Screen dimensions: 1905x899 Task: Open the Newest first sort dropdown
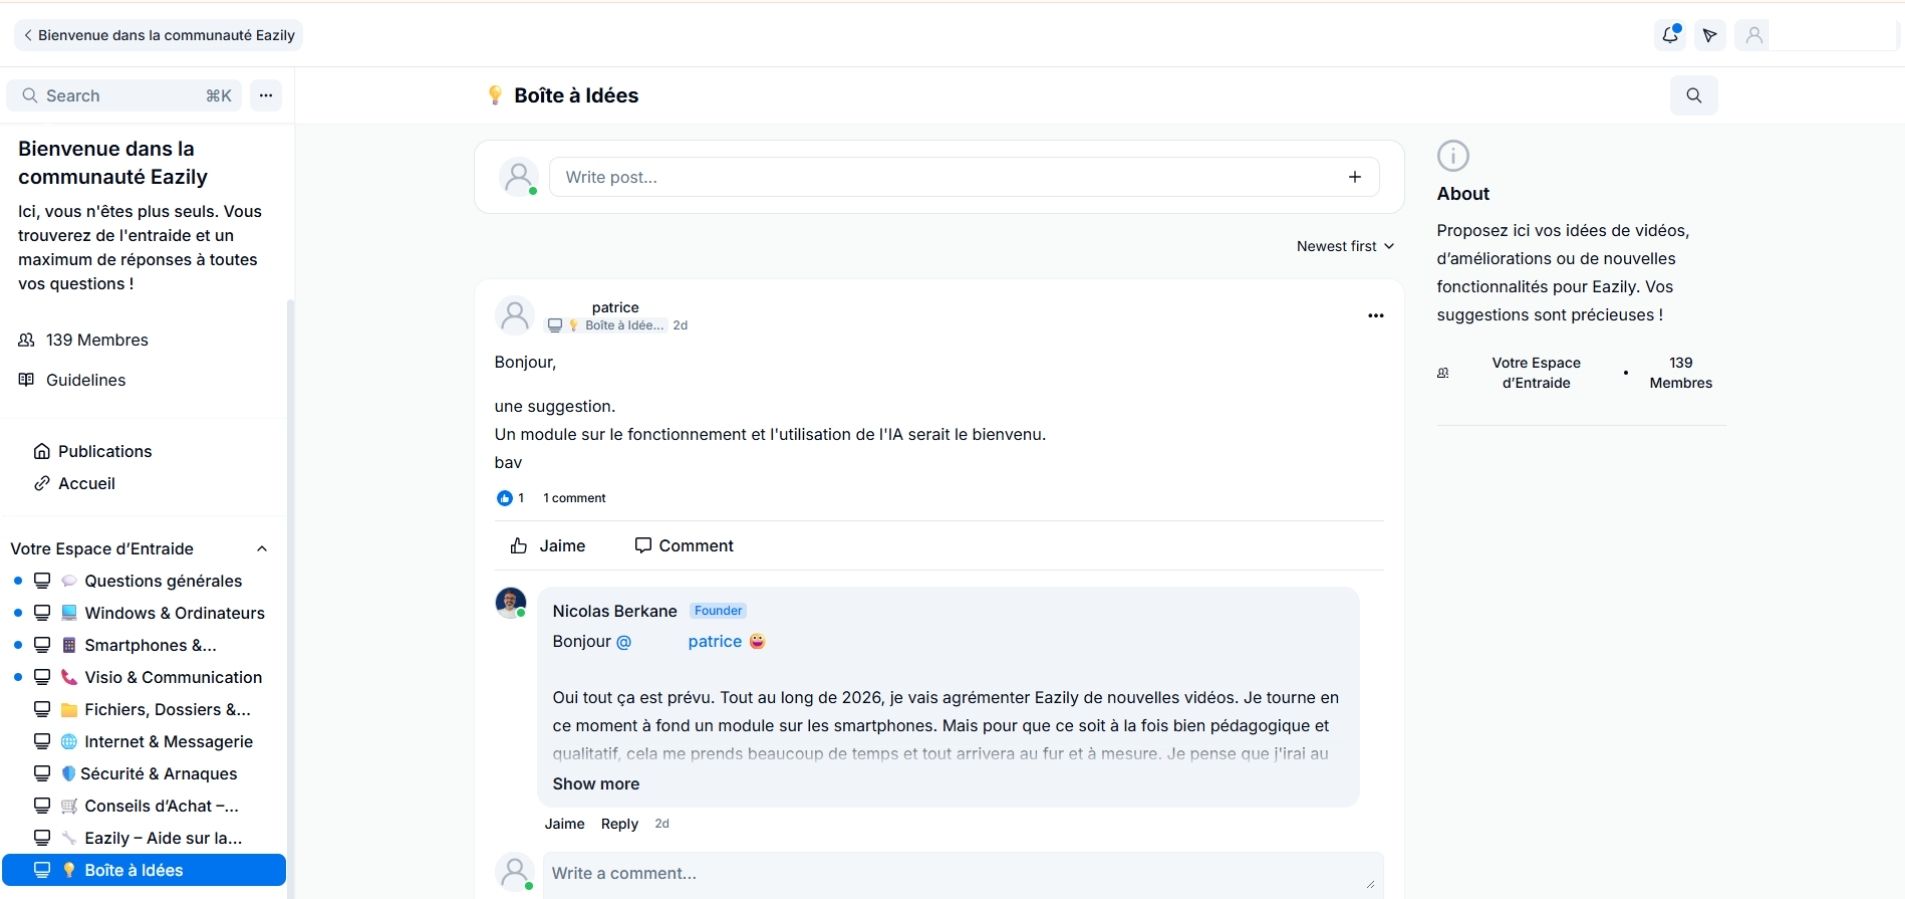pyautogui.click(x=1344, y=246)
